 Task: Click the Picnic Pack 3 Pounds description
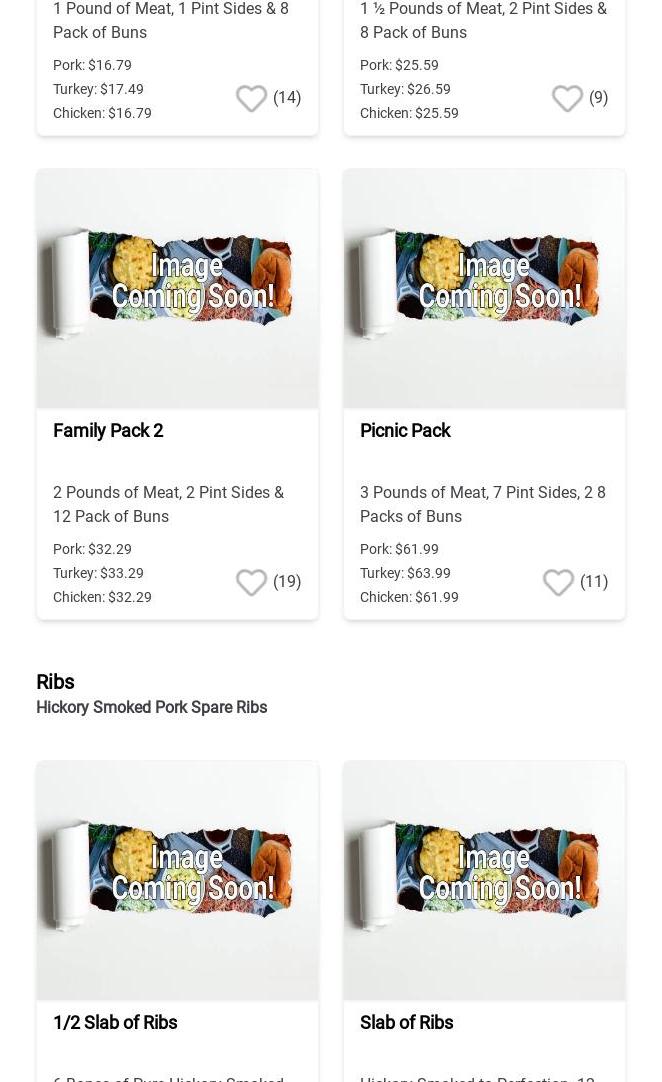pyautogui.click(x=482, y=504)
